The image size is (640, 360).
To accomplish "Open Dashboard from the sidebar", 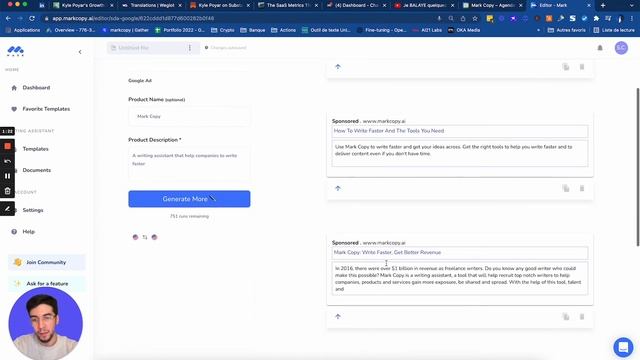I will (x=36, y=88).
